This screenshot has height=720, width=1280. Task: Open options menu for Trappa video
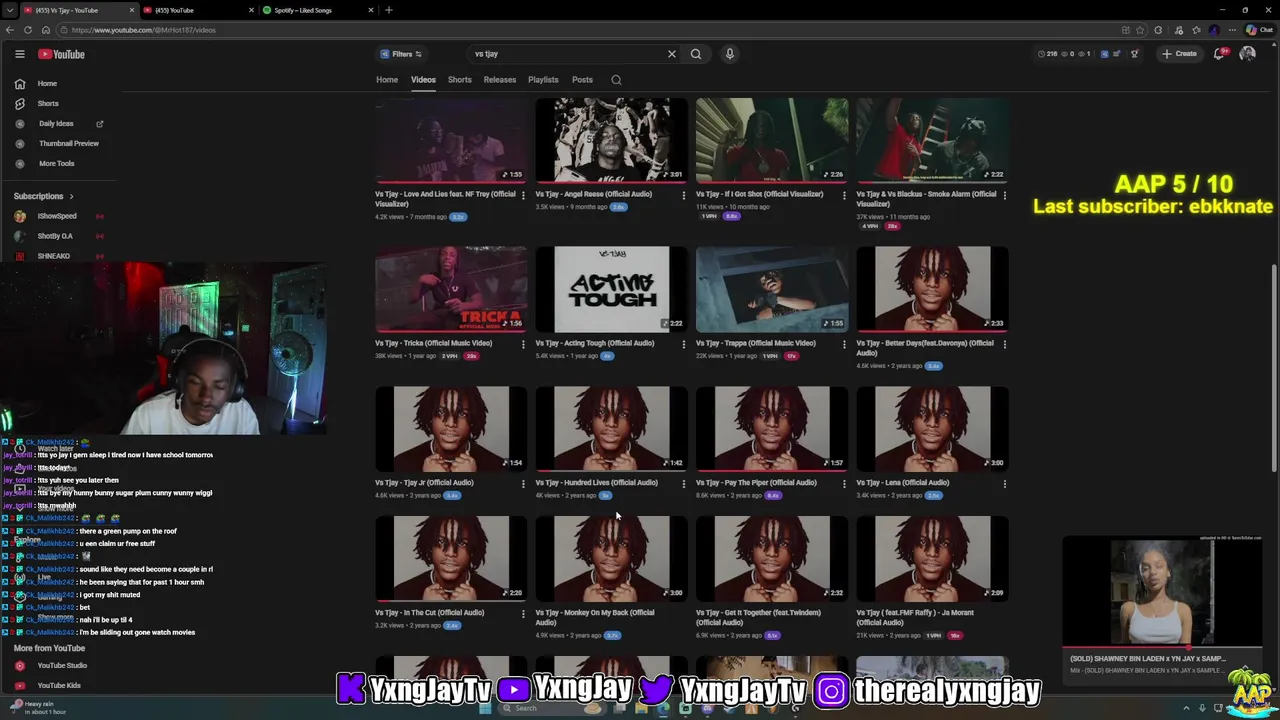tap(844, 344)
